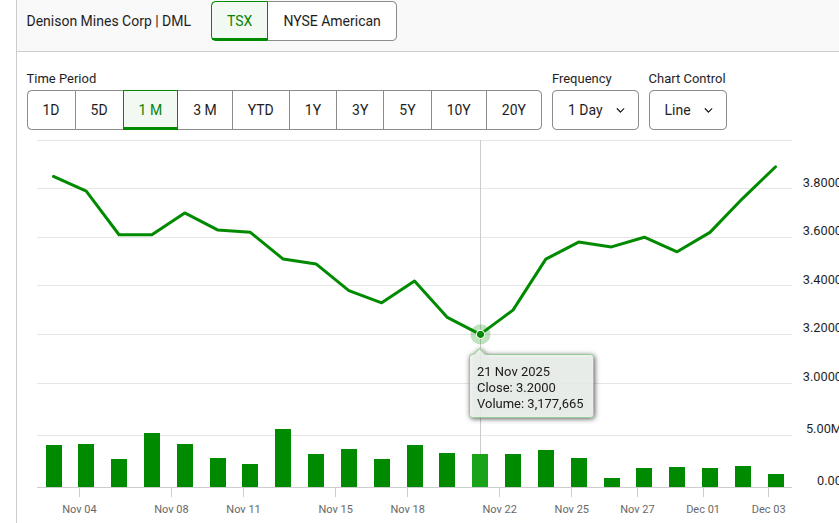
Task: Show the 3Y time period
Action: [360, 110]
